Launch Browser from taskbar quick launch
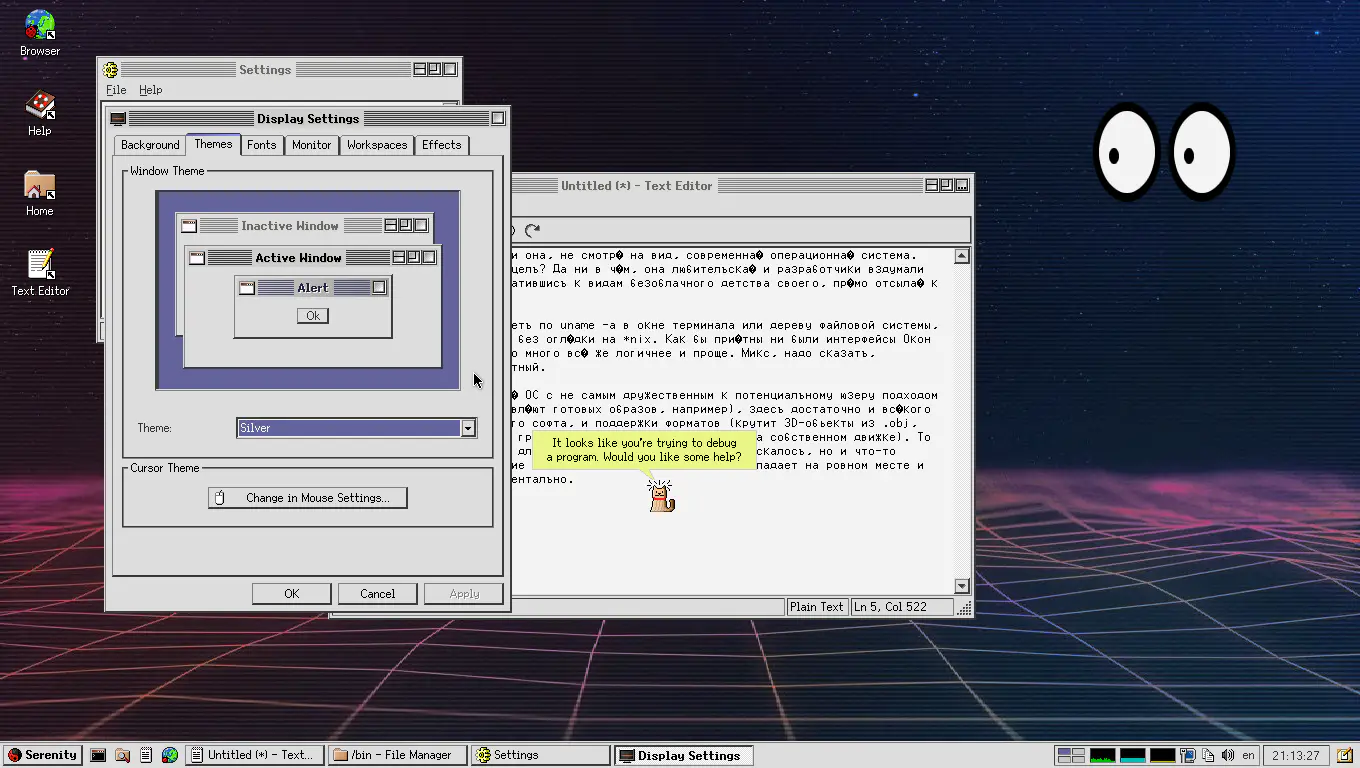The height and width of the screenshot is (768, 1360). tap(170, 755)
